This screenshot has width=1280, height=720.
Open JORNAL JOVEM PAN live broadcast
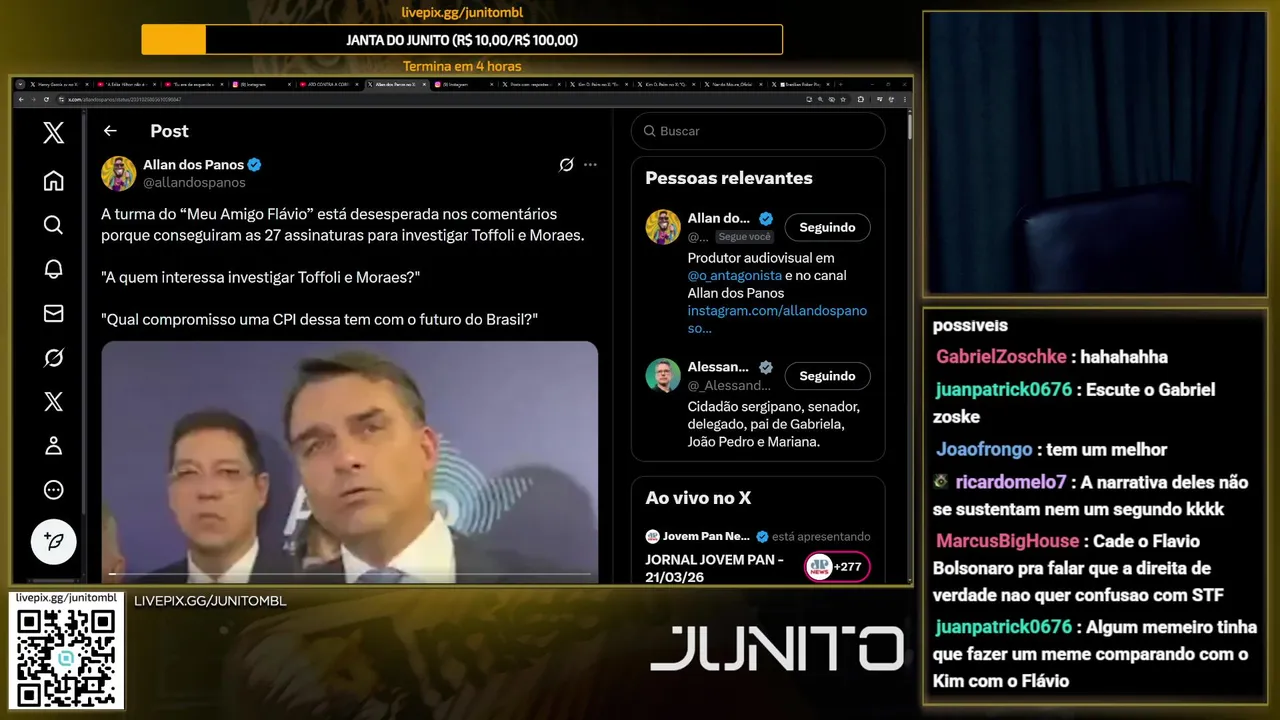(714, 568)
